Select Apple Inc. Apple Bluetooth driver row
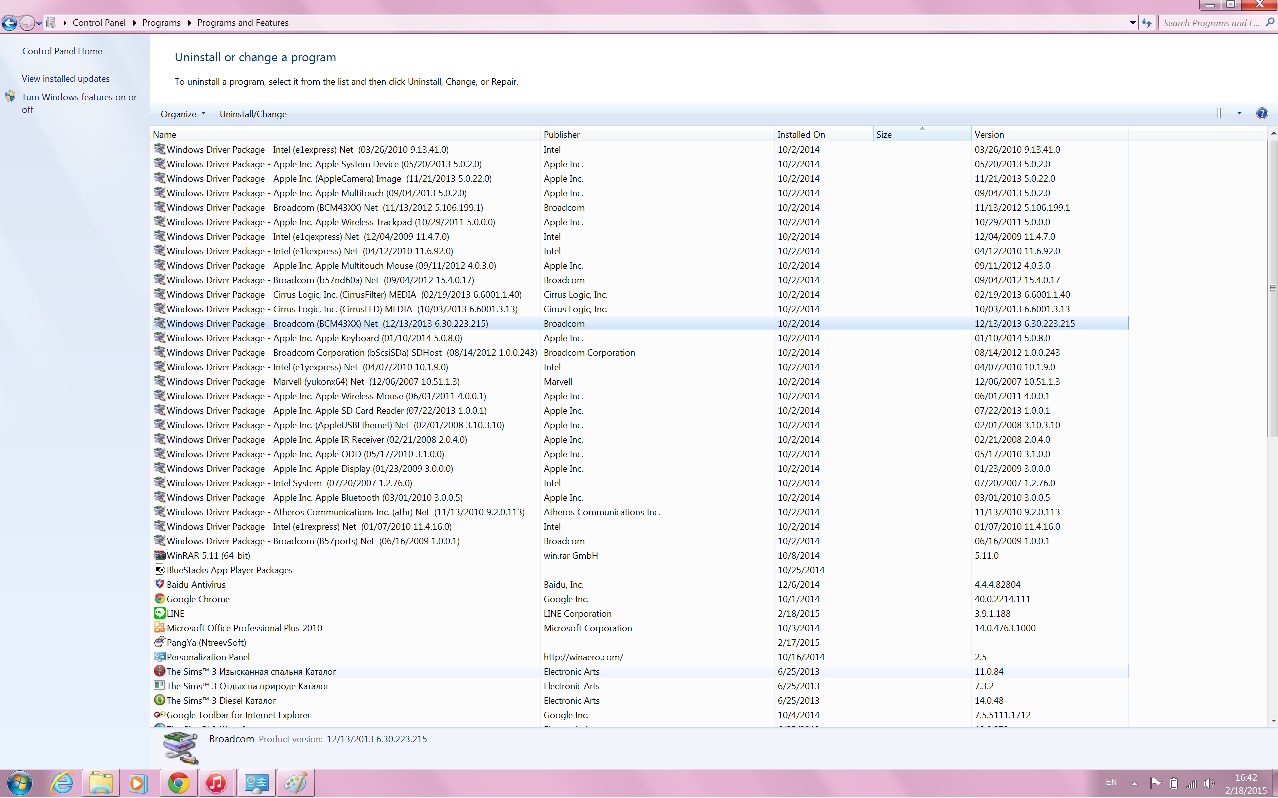 [640, 497]
